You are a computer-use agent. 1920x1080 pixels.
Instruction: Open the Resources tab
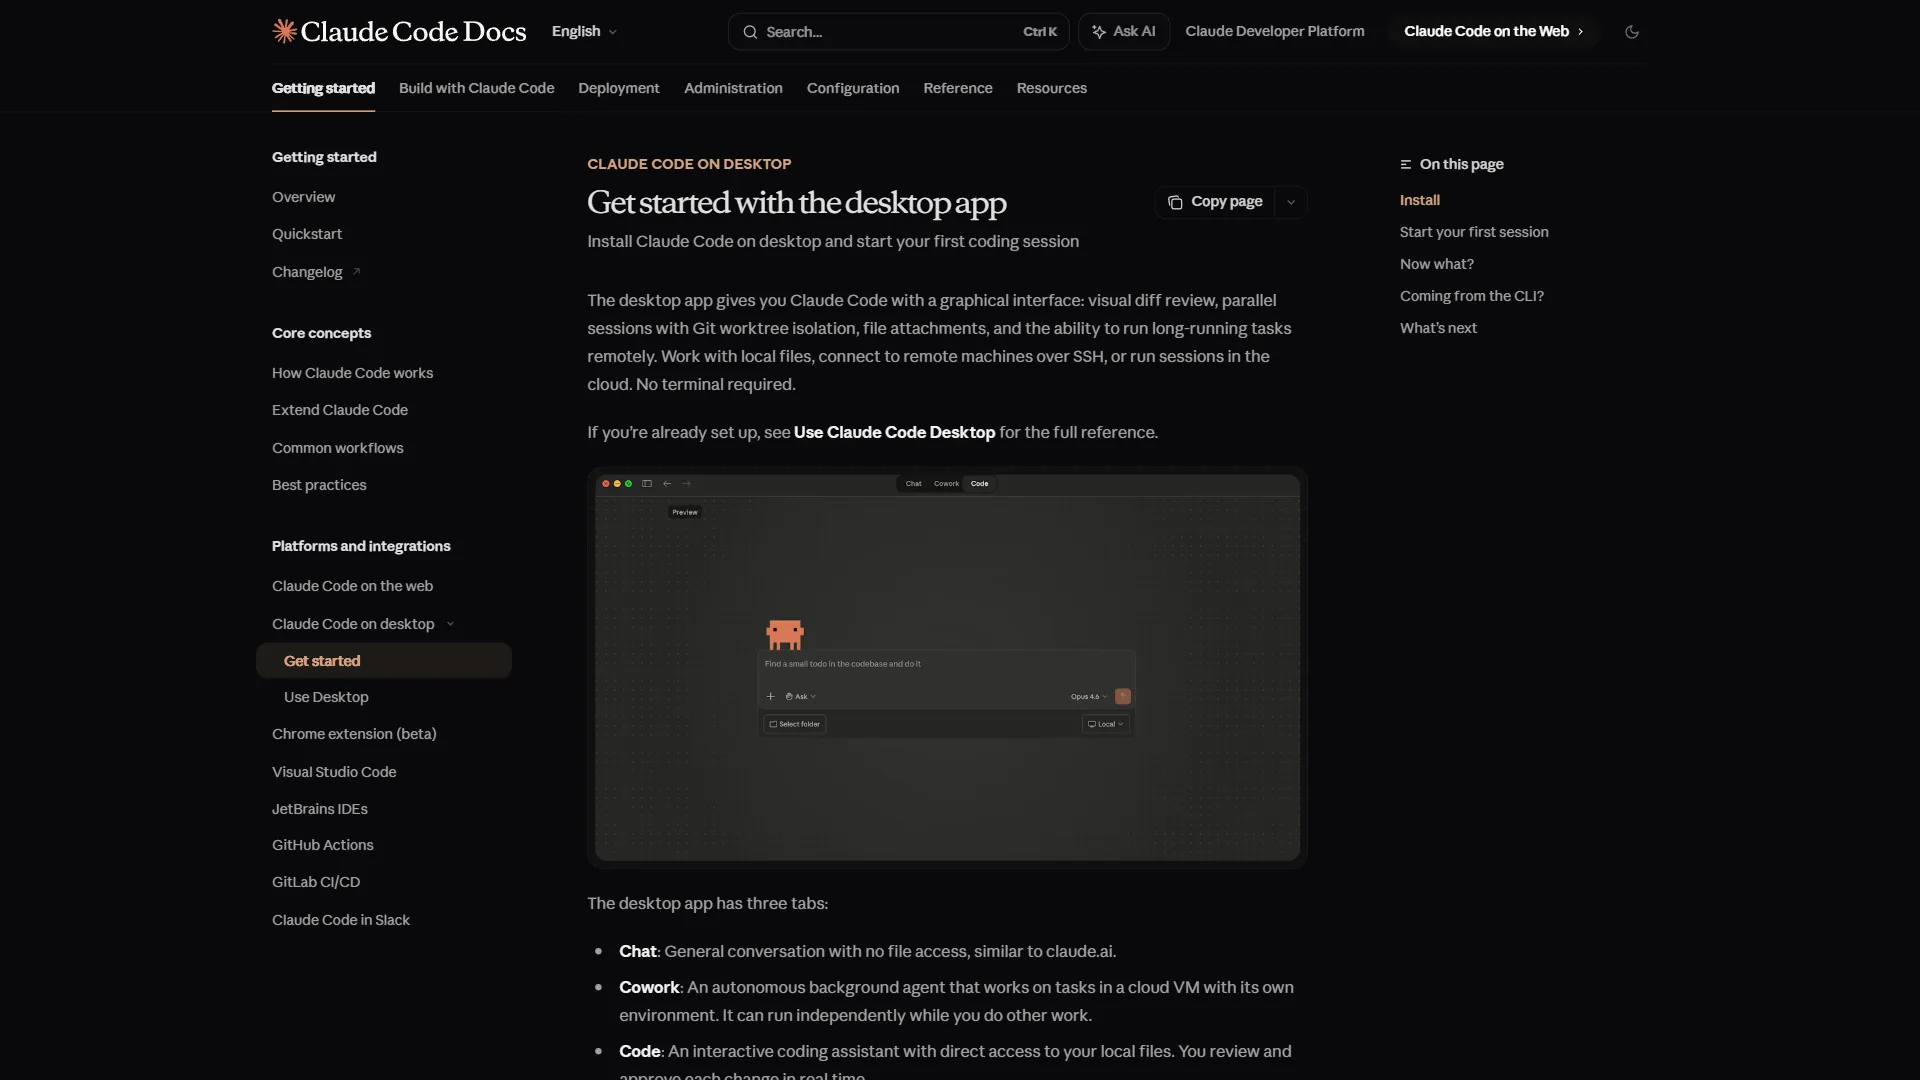click(x=1051, y=88)
